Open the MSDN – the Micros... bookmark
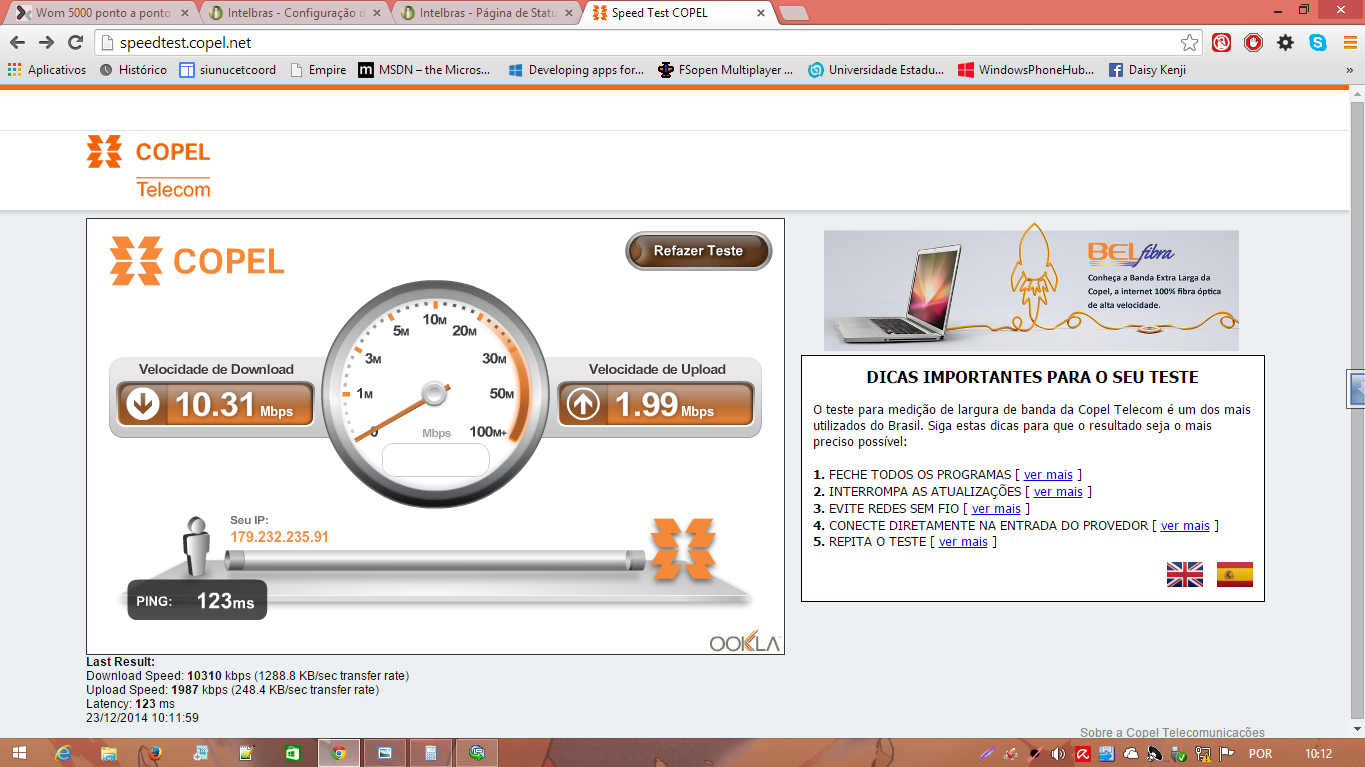 pyautogui.click(x=425, y=70)
